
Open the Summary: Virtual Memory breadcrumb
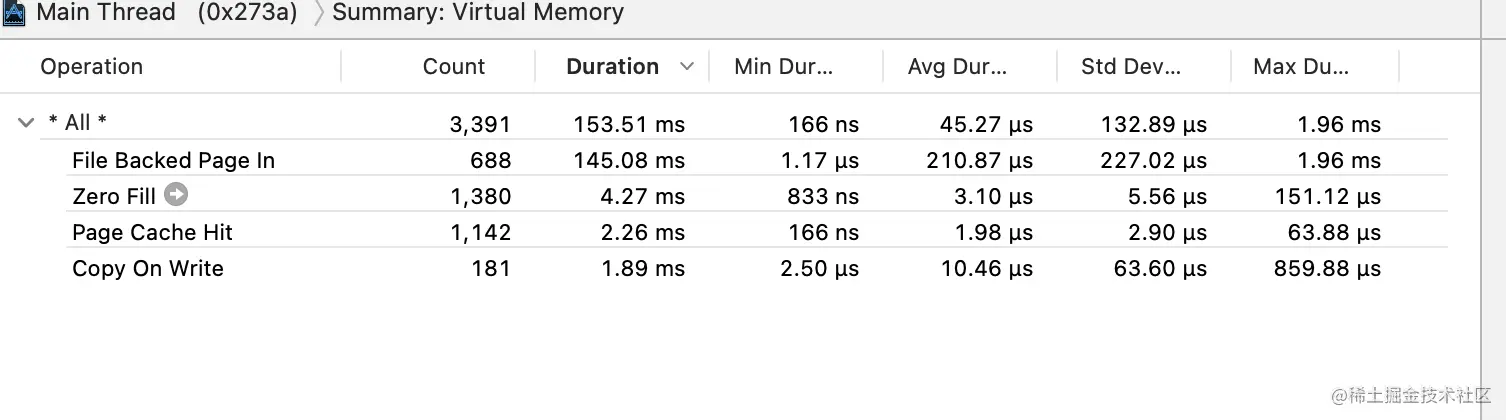click(x=477, y=13)
